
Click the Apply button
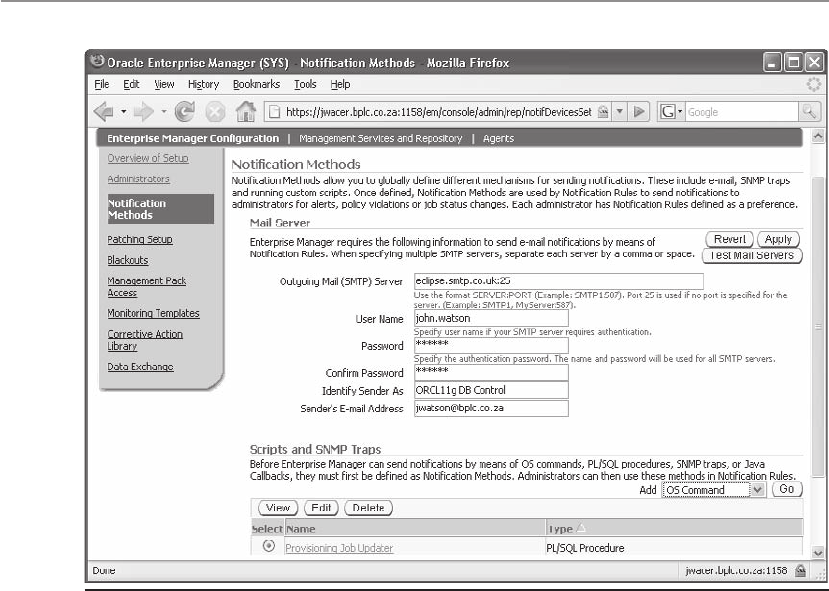pyautogui.click(x=778, y=239)
